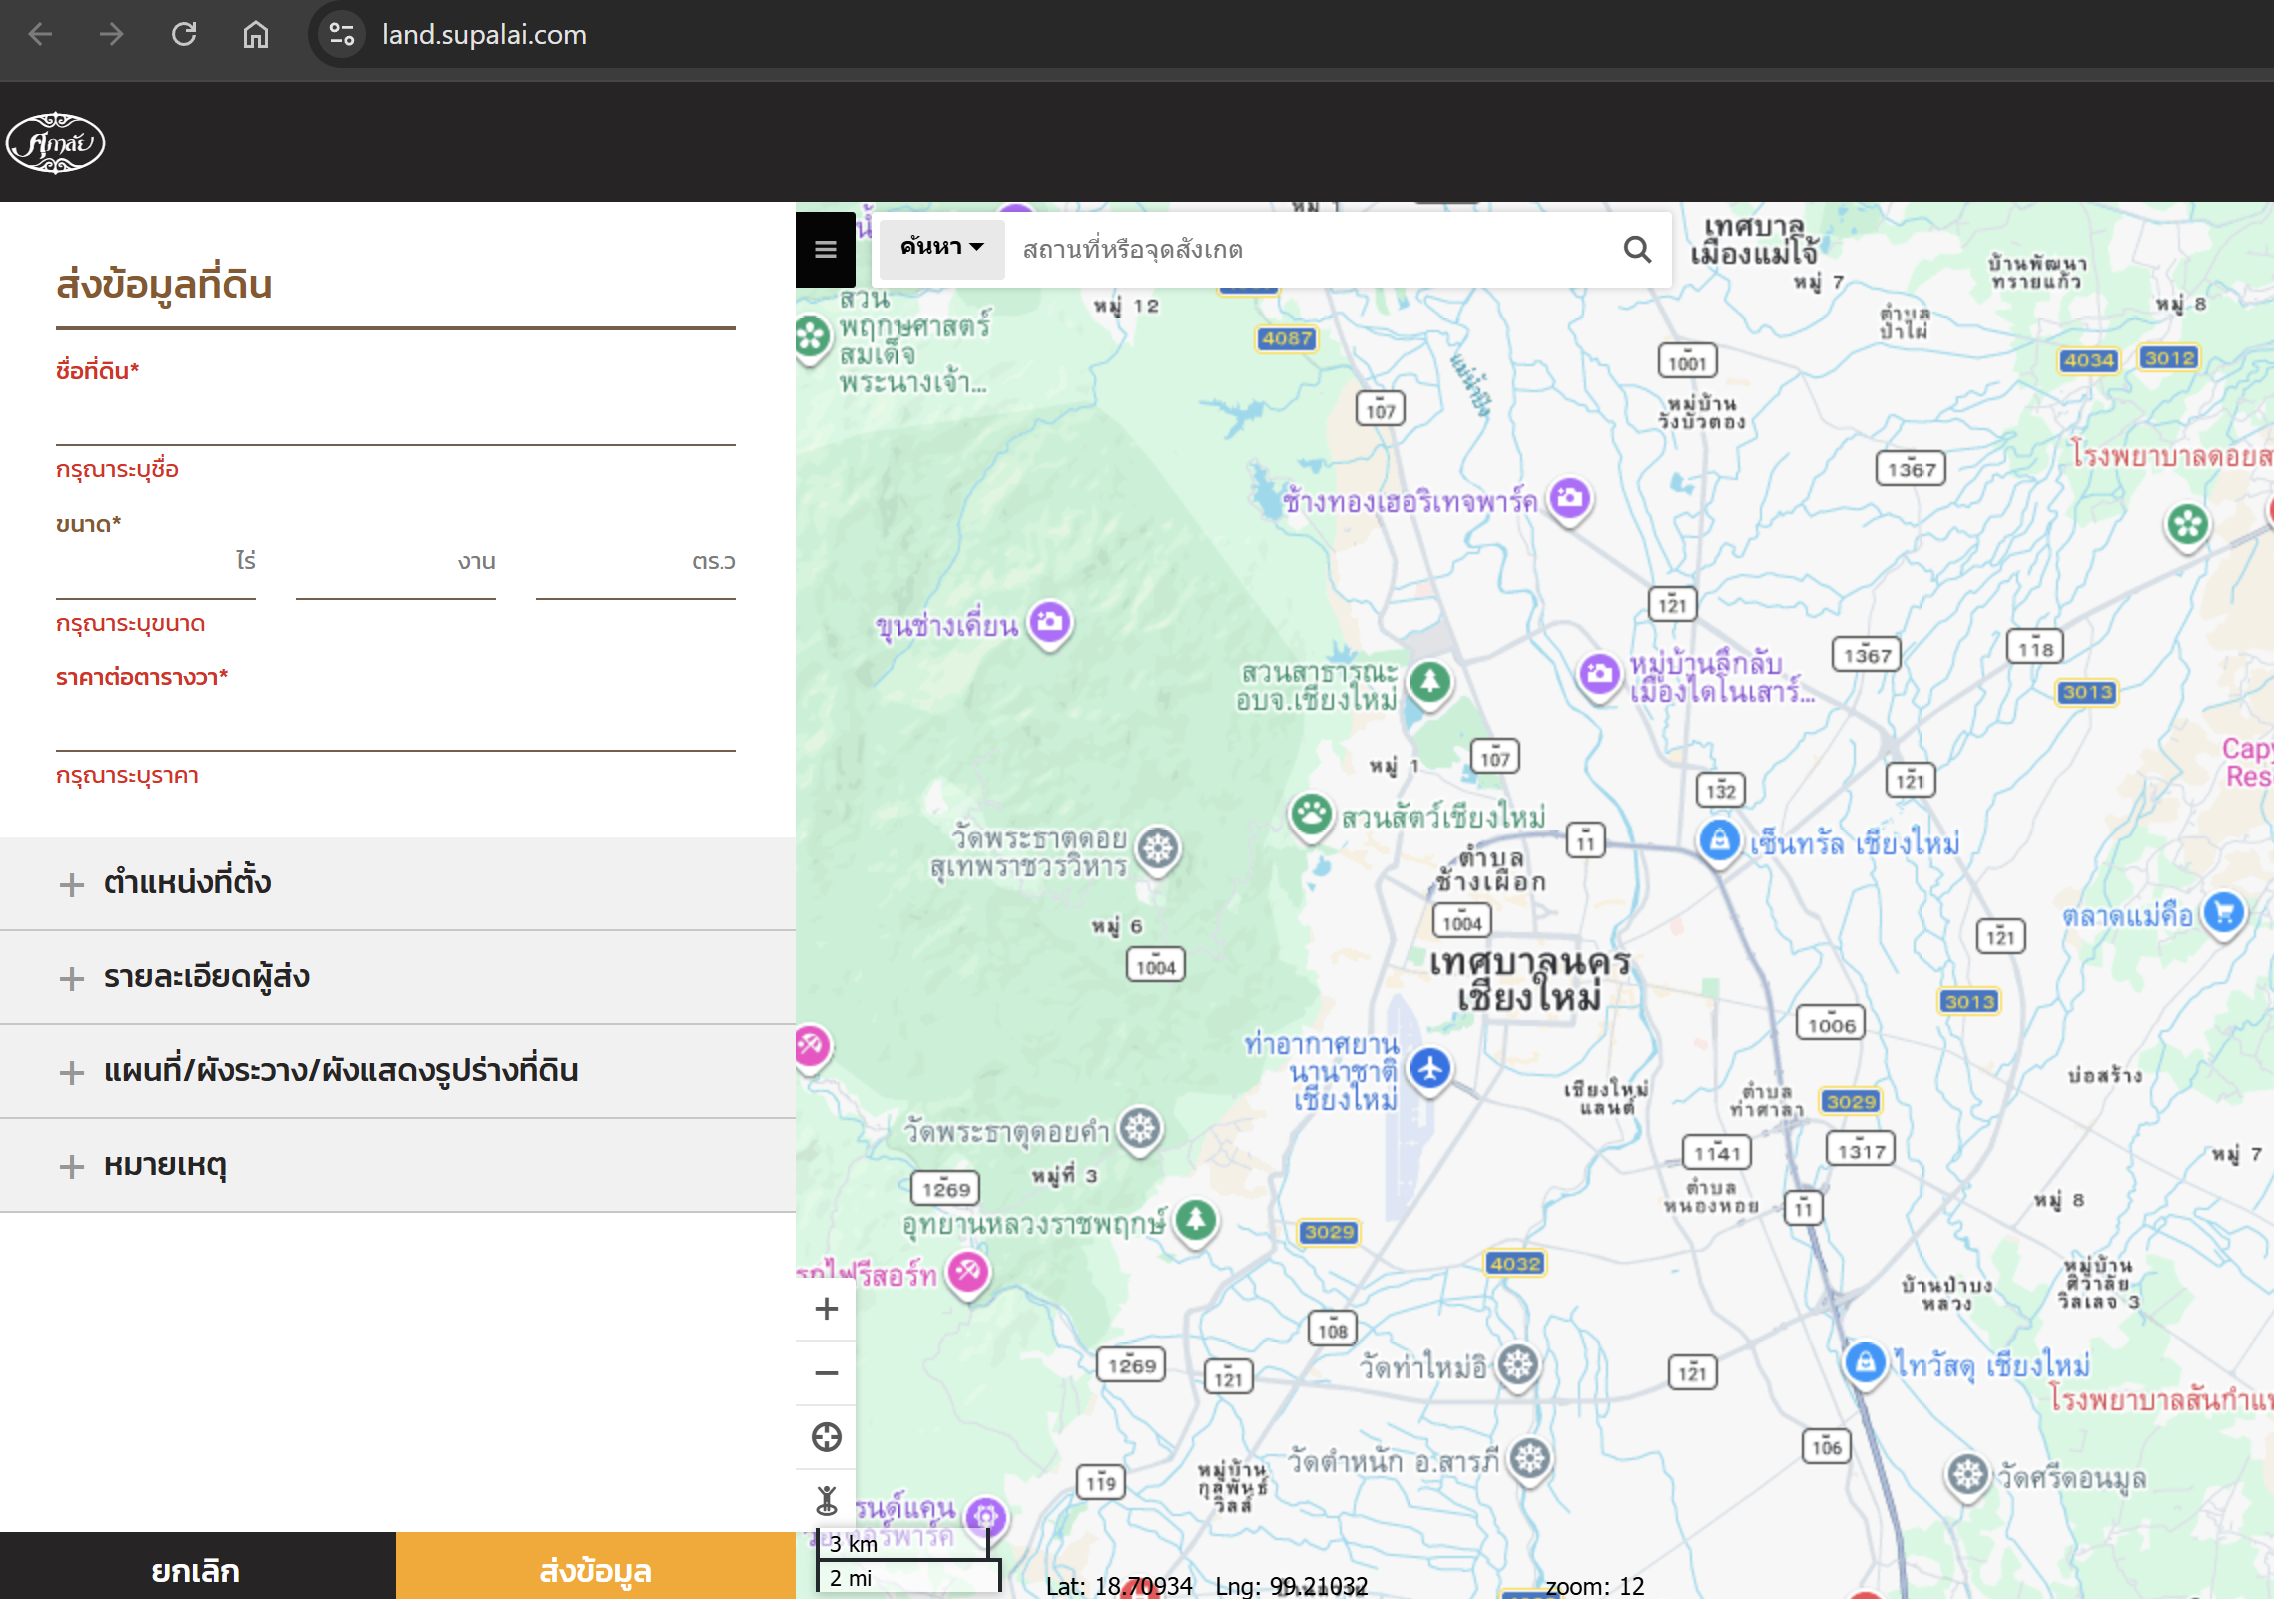This screenshot has width=2274, height=1599.
Task: Reload the page with browser refresh
Action: (x=184, y=35)
